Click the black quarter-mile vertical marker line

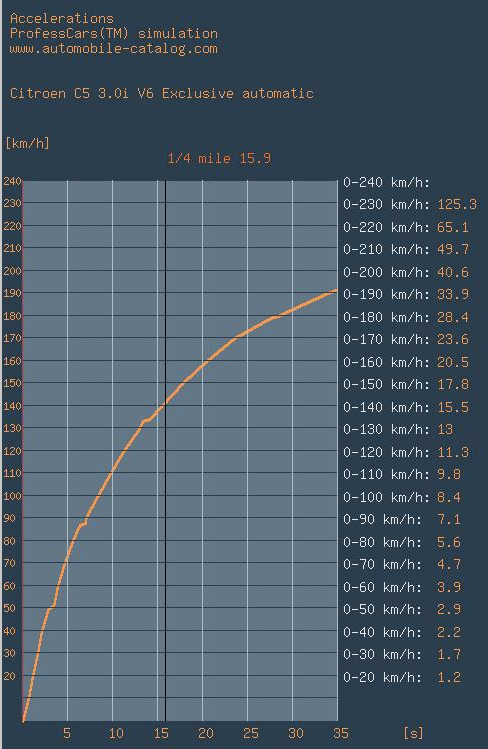[x=165, y=450]
